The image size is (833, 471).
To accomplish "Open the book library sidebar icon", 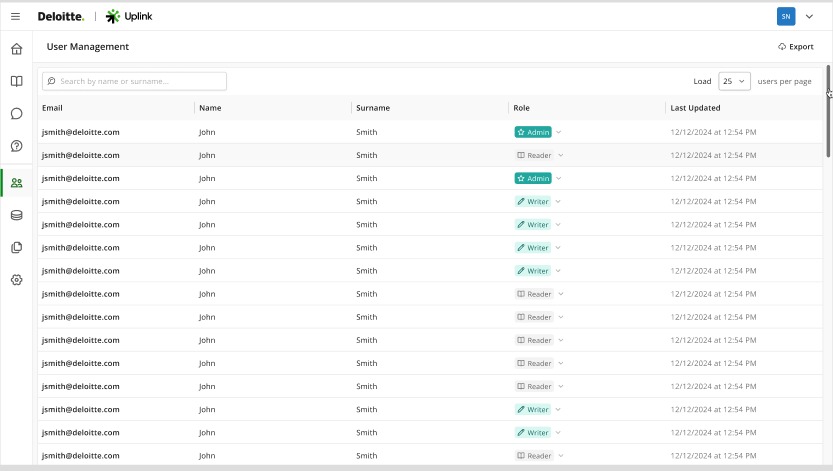I will pyautogui.click(x=16, y=81).
